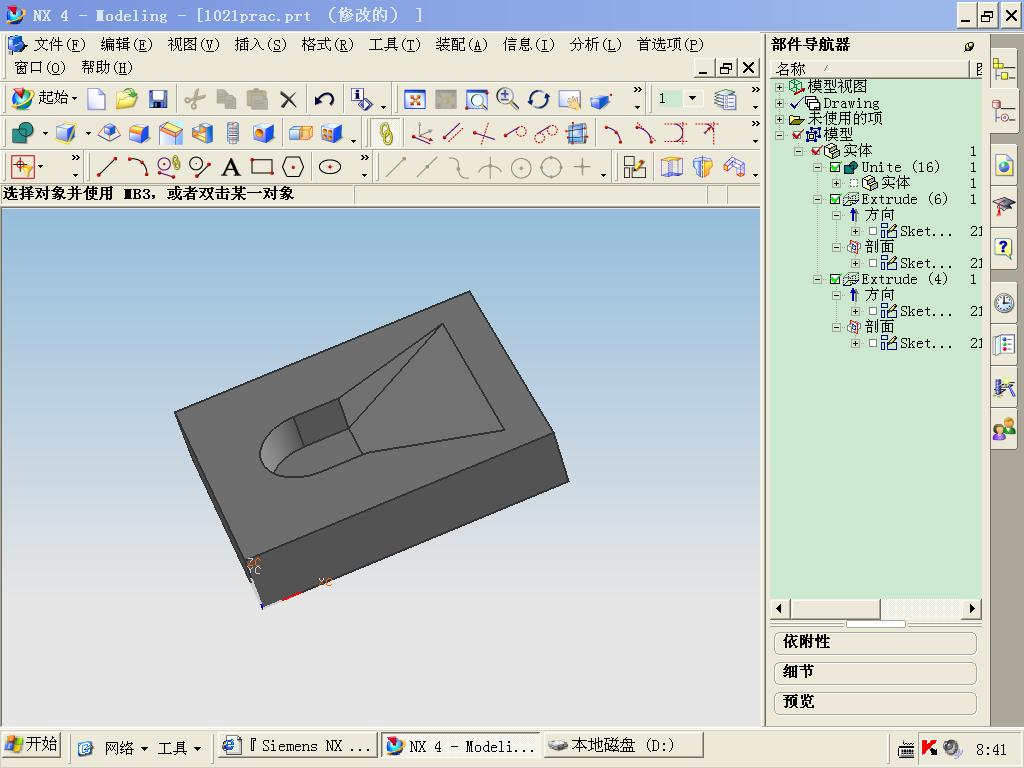Click the Zoom window icon
Image resolution: width=1024 pixels, height=768 pixels.
click(477, 99)
